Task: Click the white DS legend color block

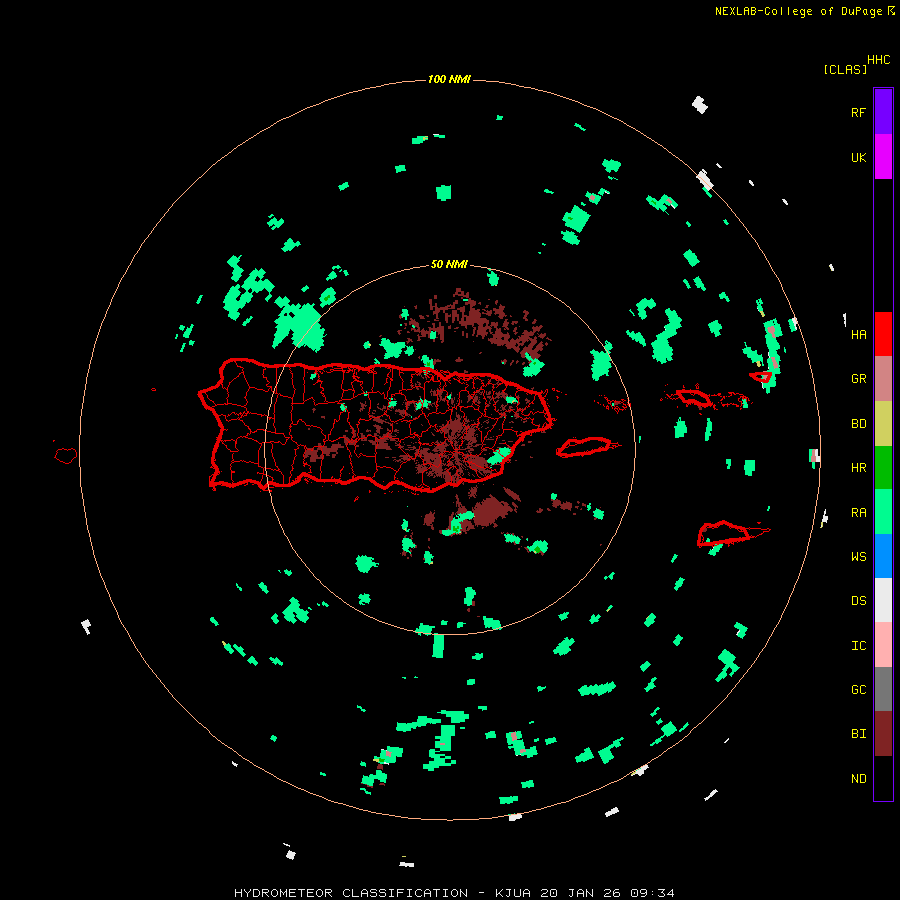Action: click(883, 600)
